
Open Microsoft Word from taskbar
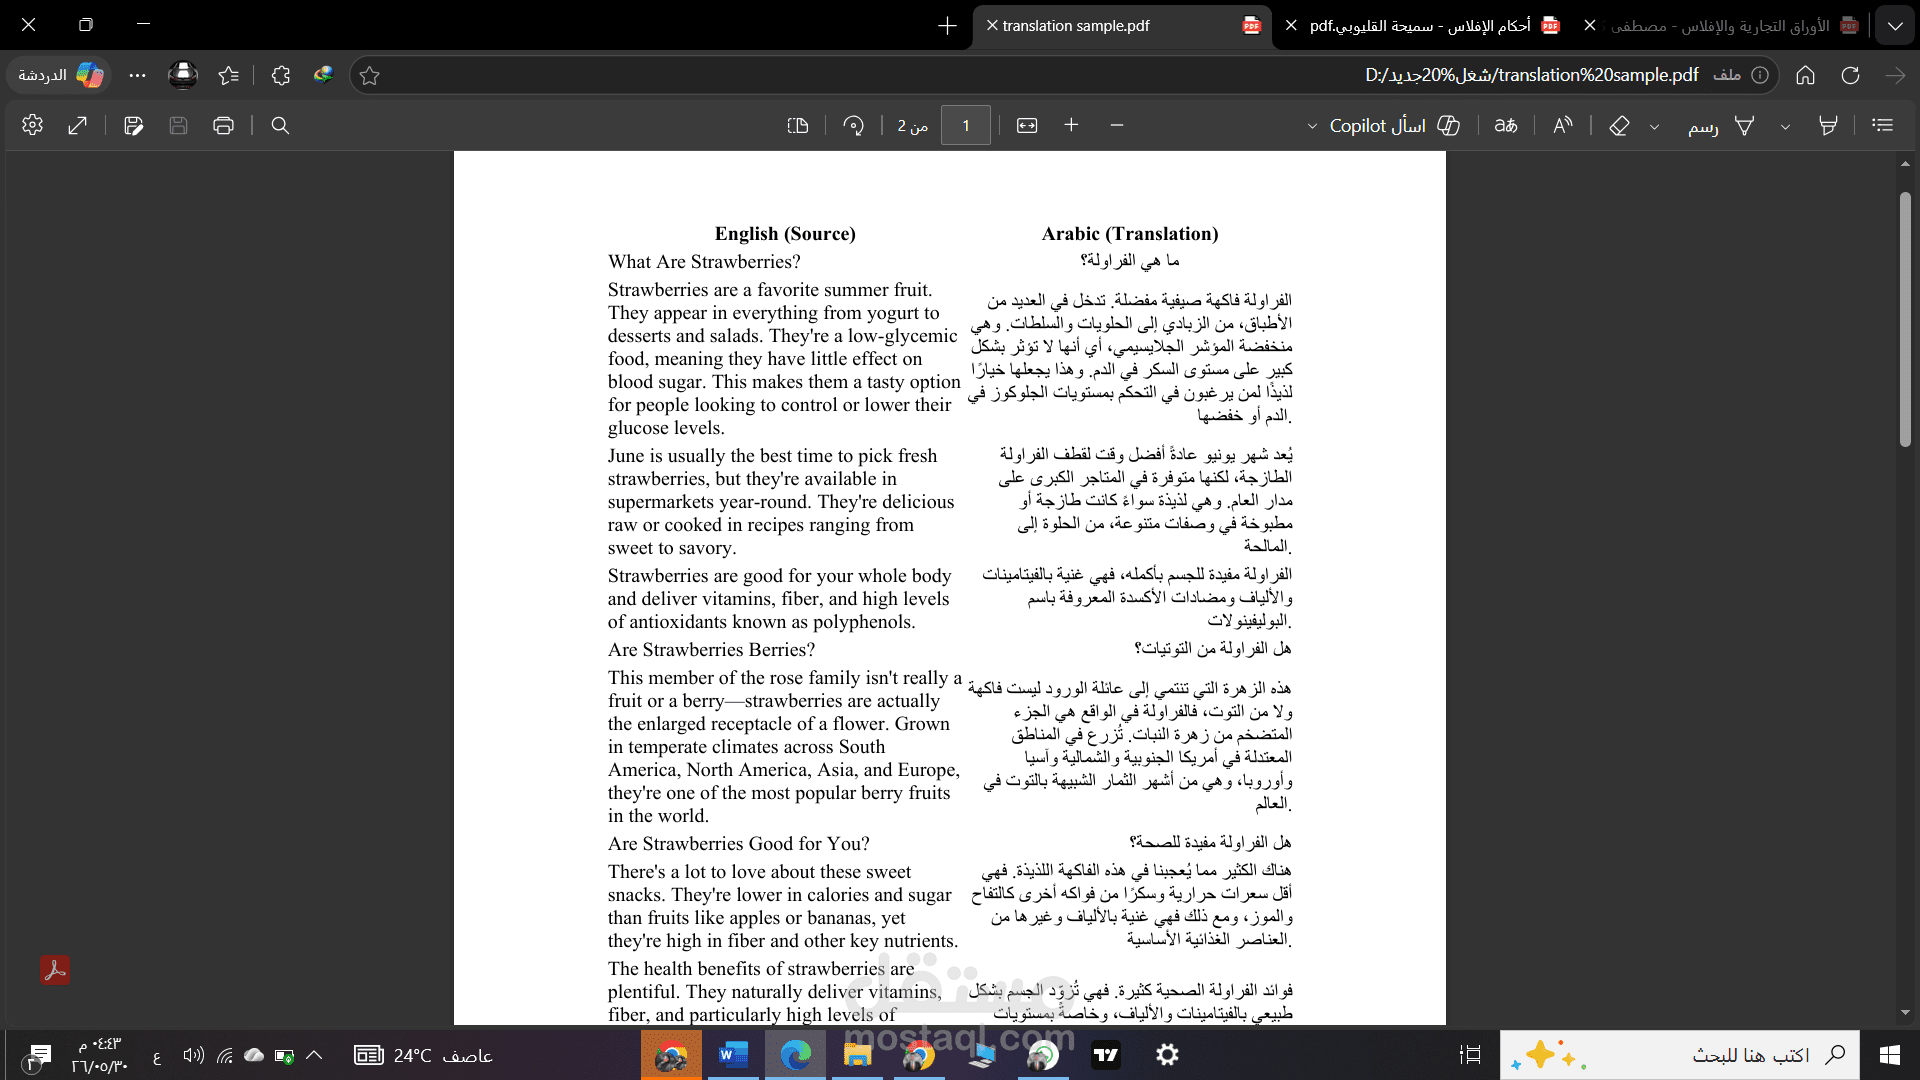(734, 1055)
